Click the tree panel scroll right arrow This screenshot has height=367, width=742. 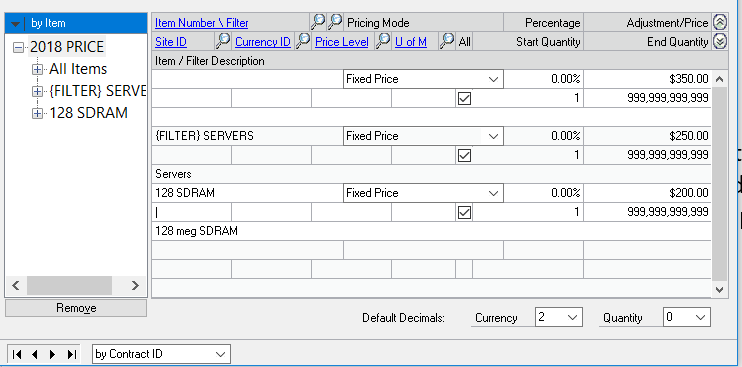tap(135, 285)
